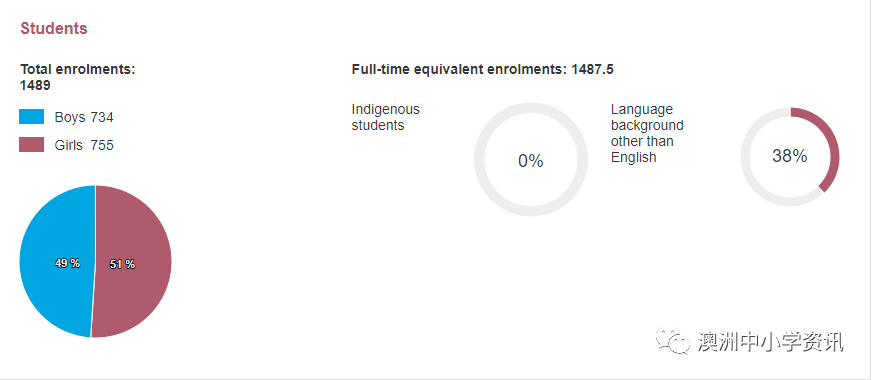Click the blue Boys legend swatch
Screen dimensions: 872x380
(x=31, y=117)
